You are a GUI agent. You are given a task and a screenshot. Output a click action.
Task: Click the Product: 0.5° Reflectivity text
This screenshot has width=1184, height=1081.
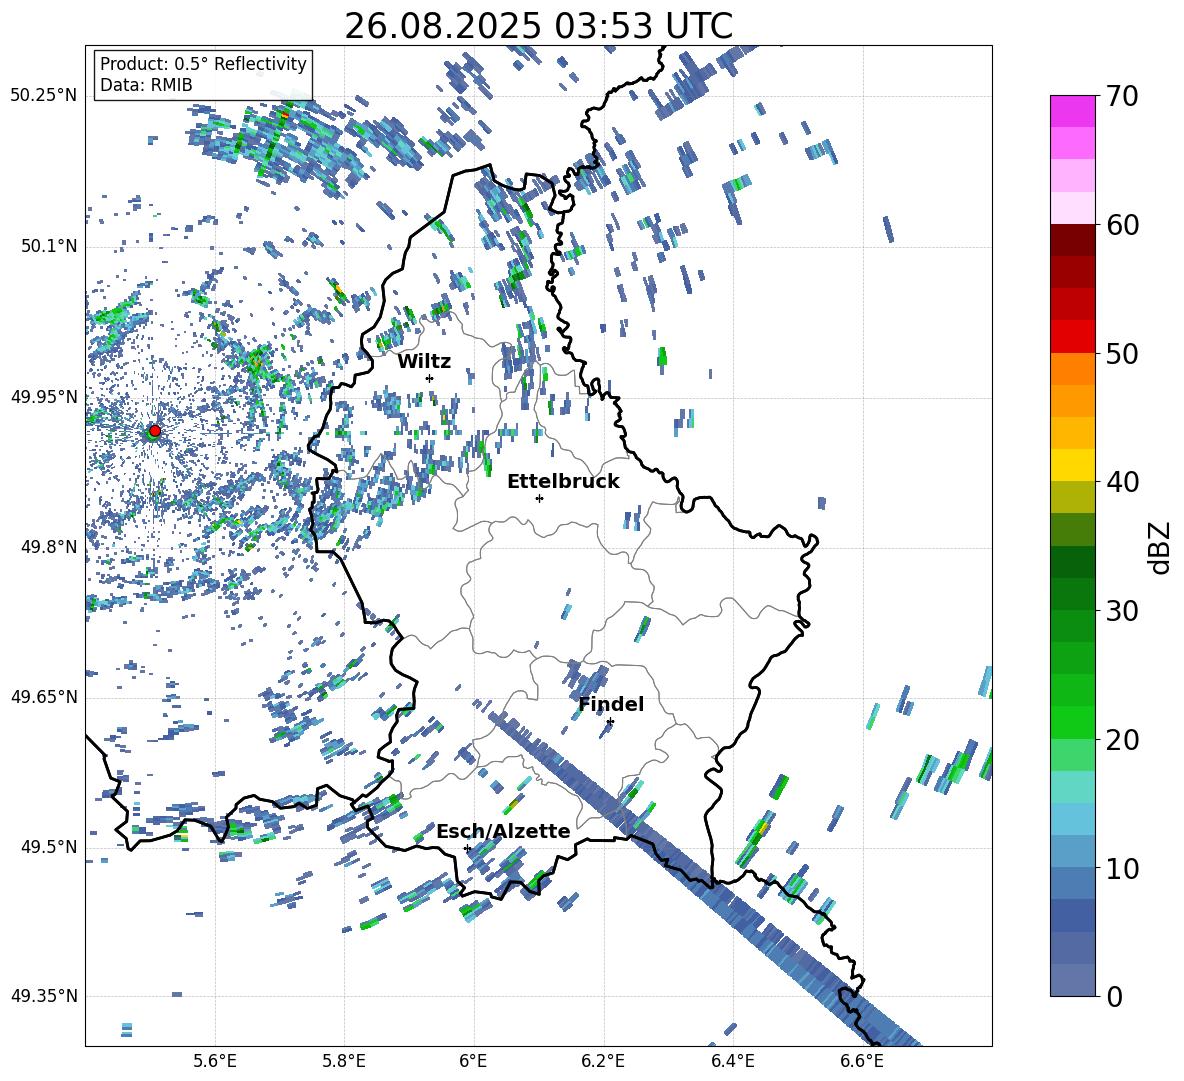[203, 63]
